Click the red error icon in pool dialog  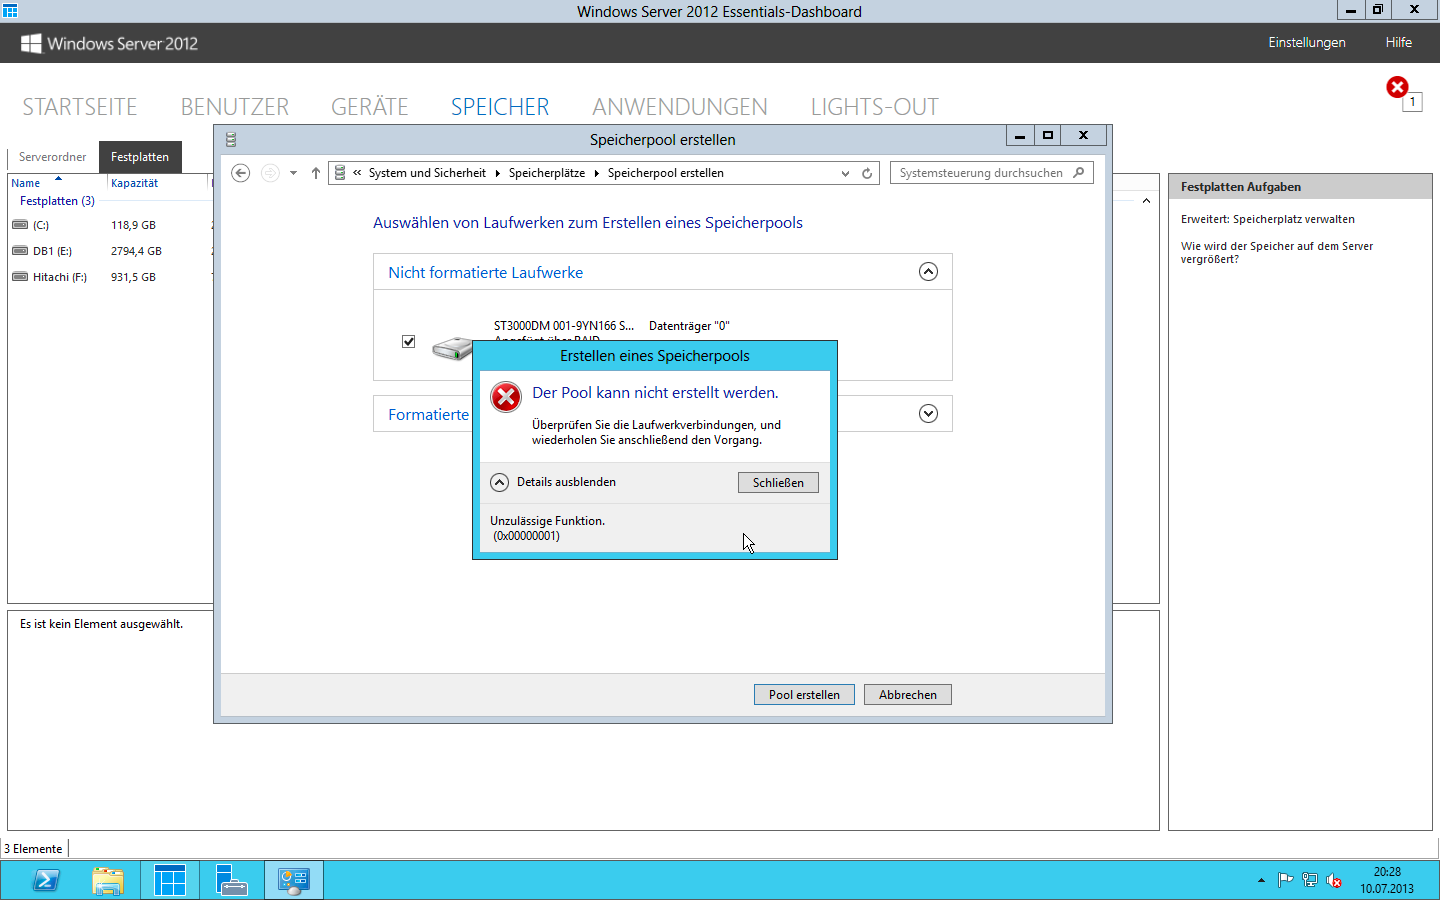click(506, 397)
